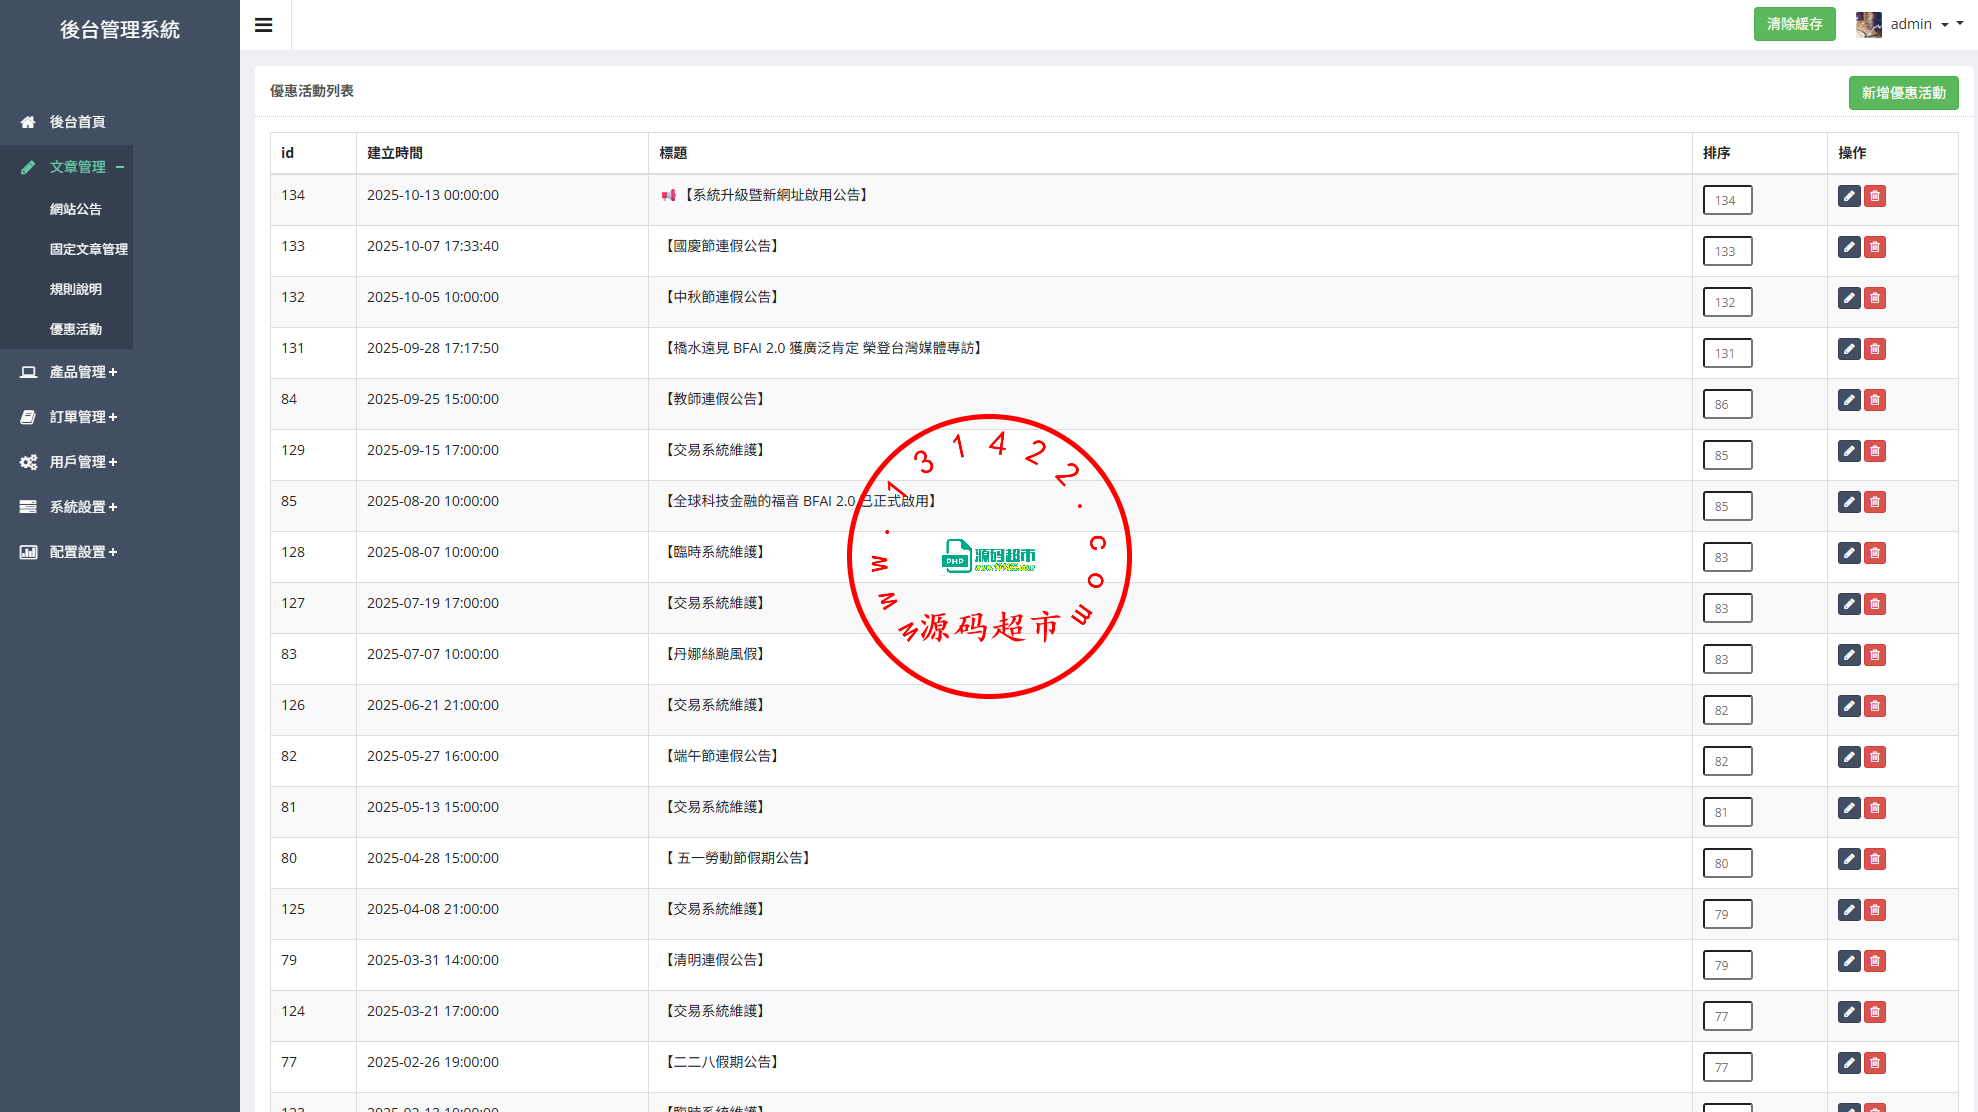Click sort input for 國慶節連假公告 row
The image size is (1978, 1112).
point(1727,251)
